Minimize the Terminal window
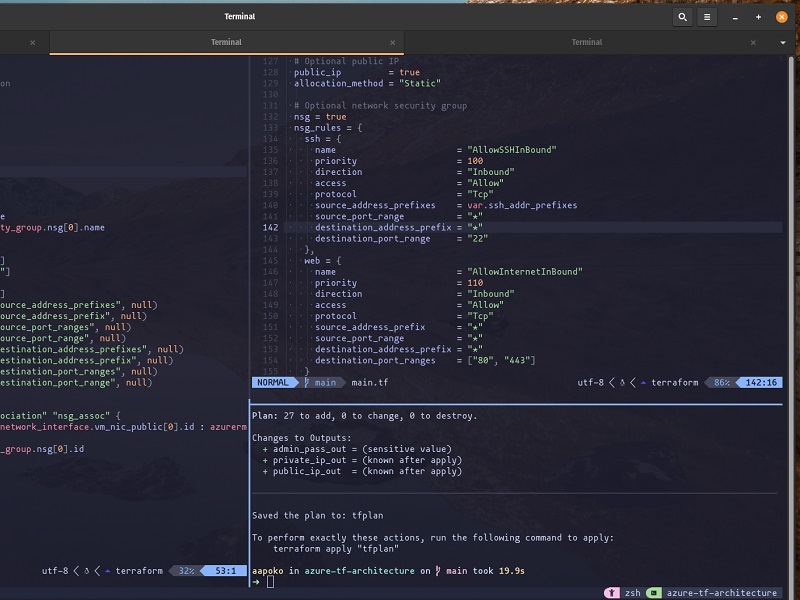This screenshot has width=800, height=600. coord(735,17)
